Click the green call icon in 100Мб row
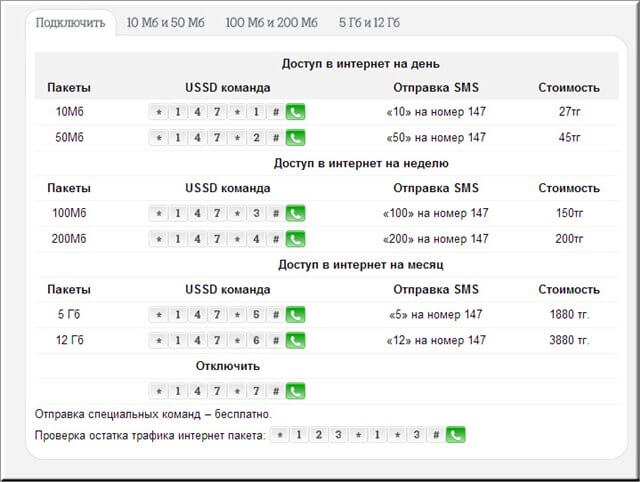The width and height of the screenshot is (640, 482). [x=295, y=213]
